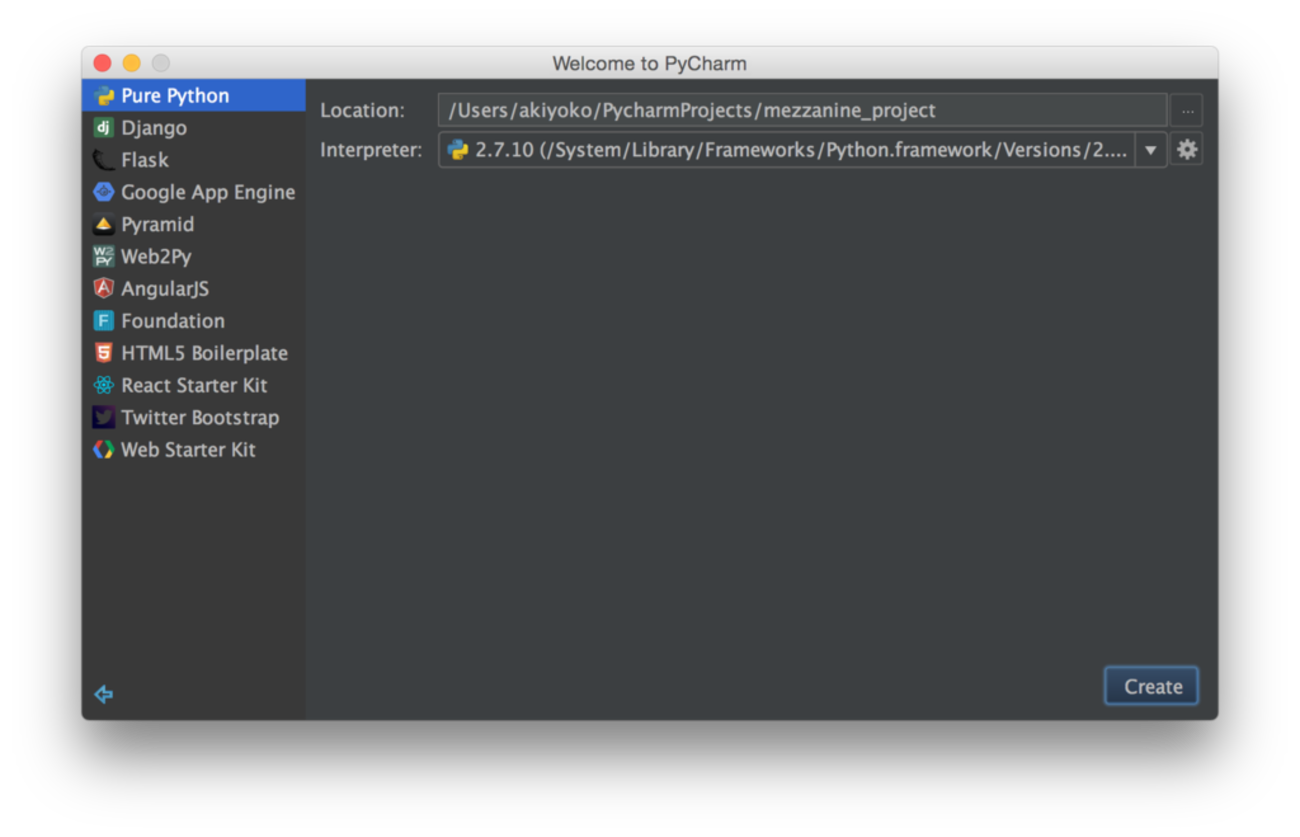Click the Google App Engine icon
Screen dimensions: 1300x837
coord(104,192)
